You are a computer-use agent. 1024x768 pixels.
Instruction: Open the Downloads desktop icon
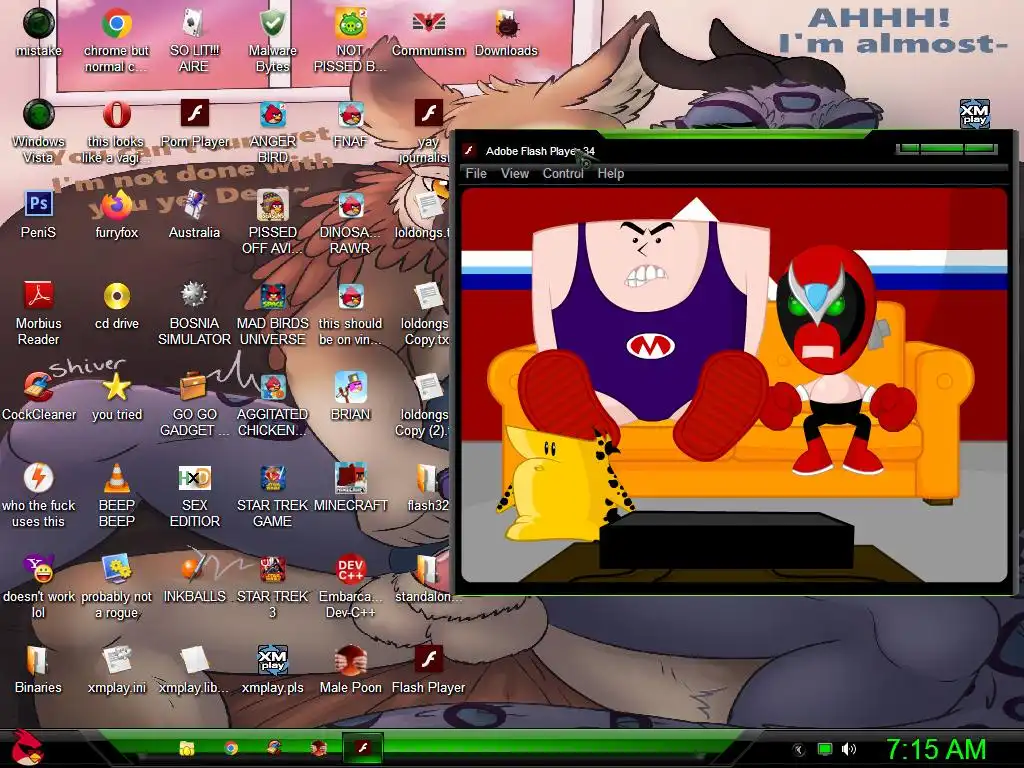506,33
